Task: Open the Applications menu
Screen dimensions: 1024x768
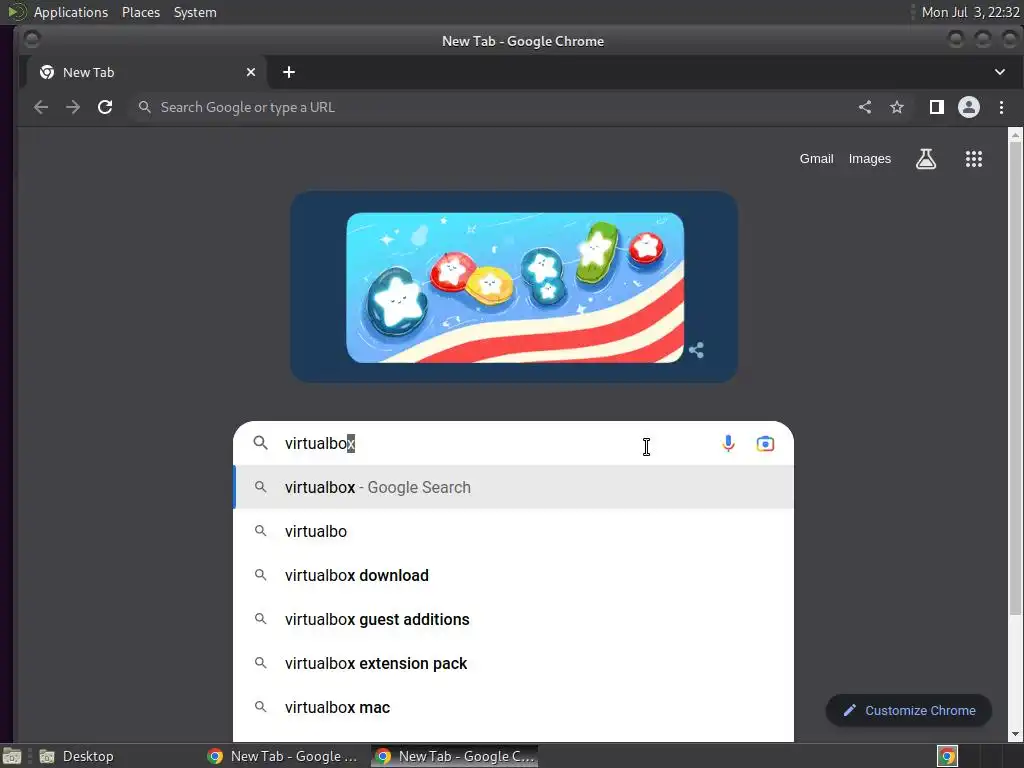Action: tap(71, 12)
